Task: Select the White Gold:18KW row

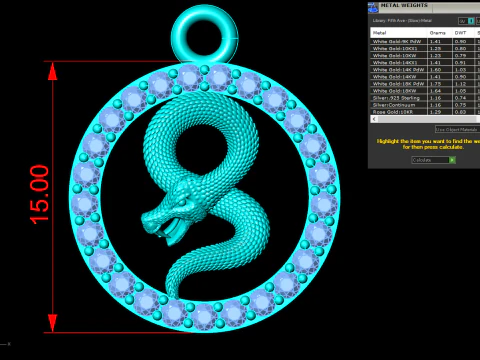Action: click(425, 91)
